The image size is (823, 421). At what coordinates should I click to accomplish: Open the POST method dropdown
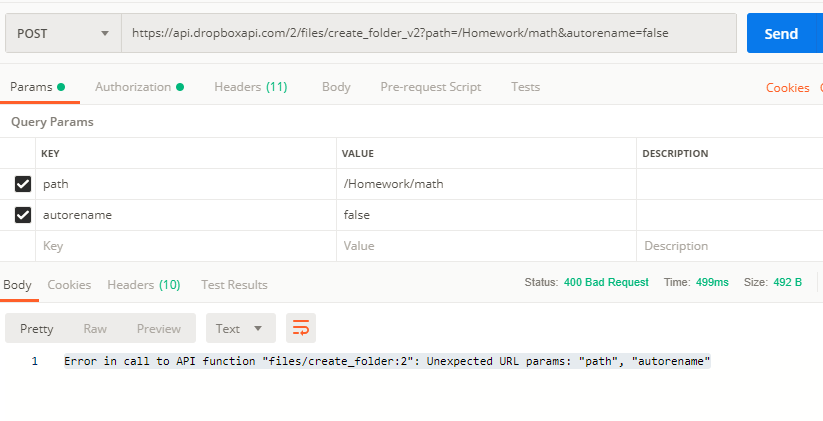[x=62, y=34]
